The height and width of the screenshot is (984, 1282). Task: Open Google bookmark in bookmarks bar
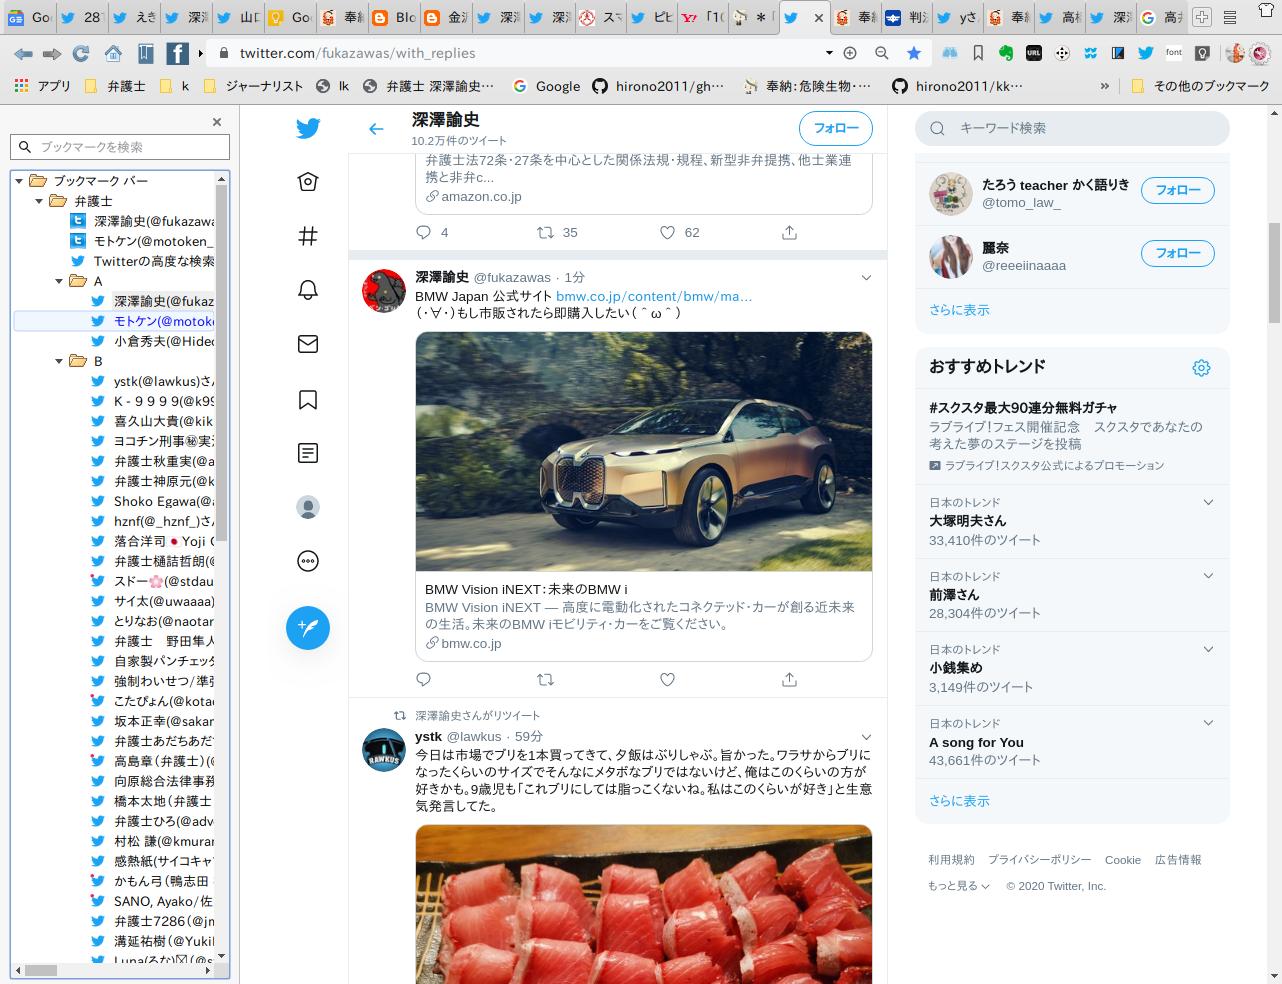coord(547,86)
